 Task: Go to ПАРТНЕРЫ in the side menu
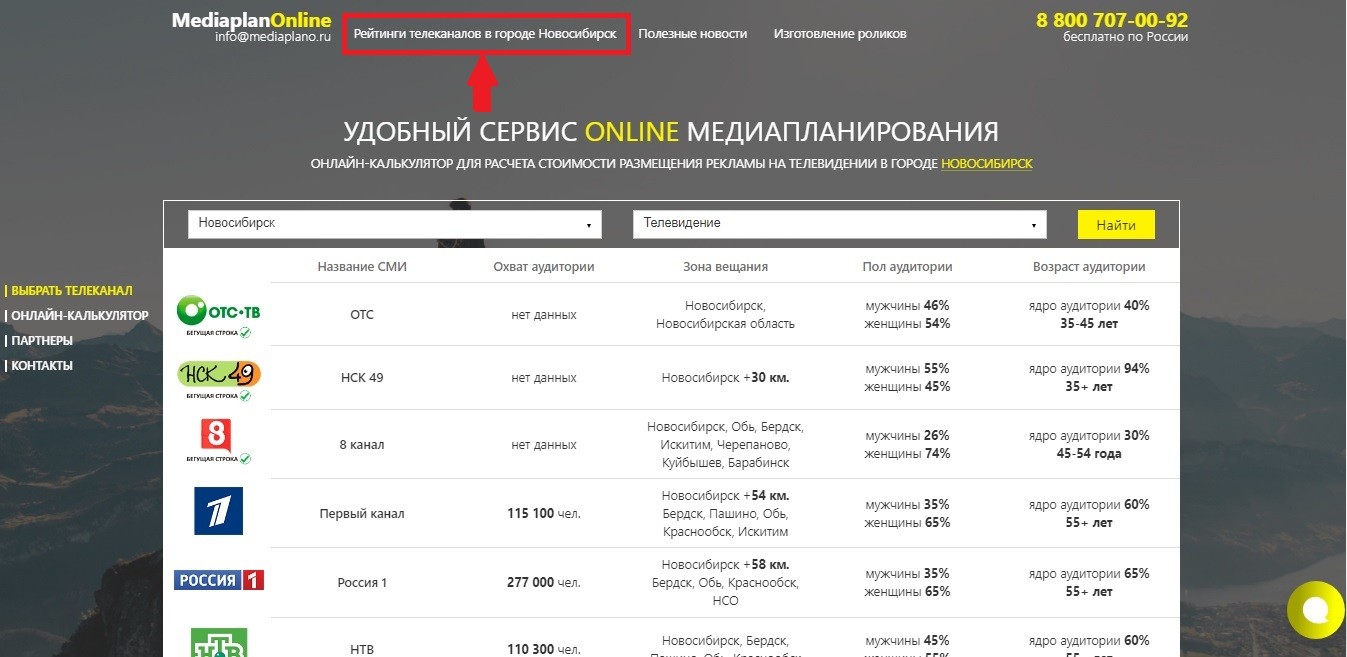tap(42, 341)
